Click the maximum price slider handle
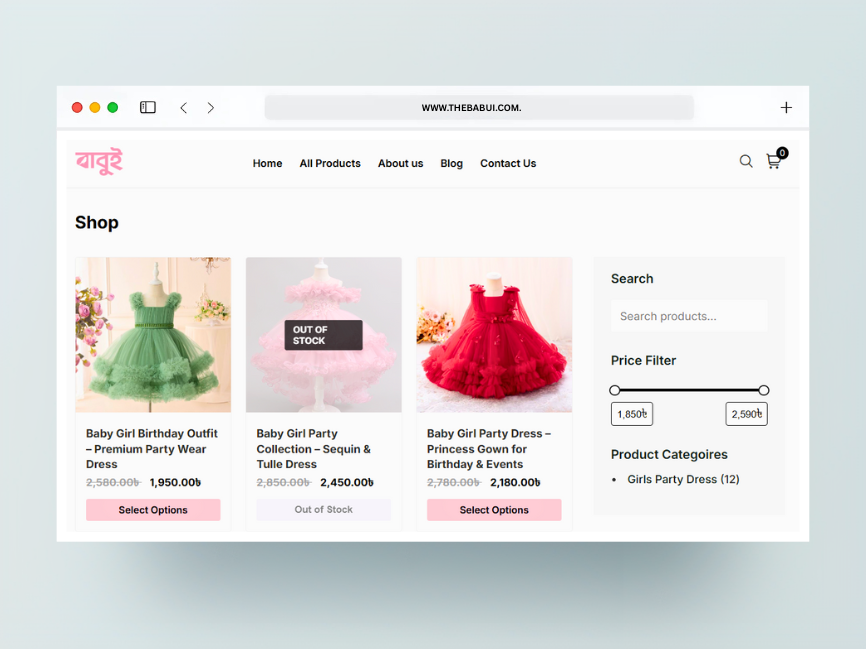The image size is (866, 649). coord(764,390)
